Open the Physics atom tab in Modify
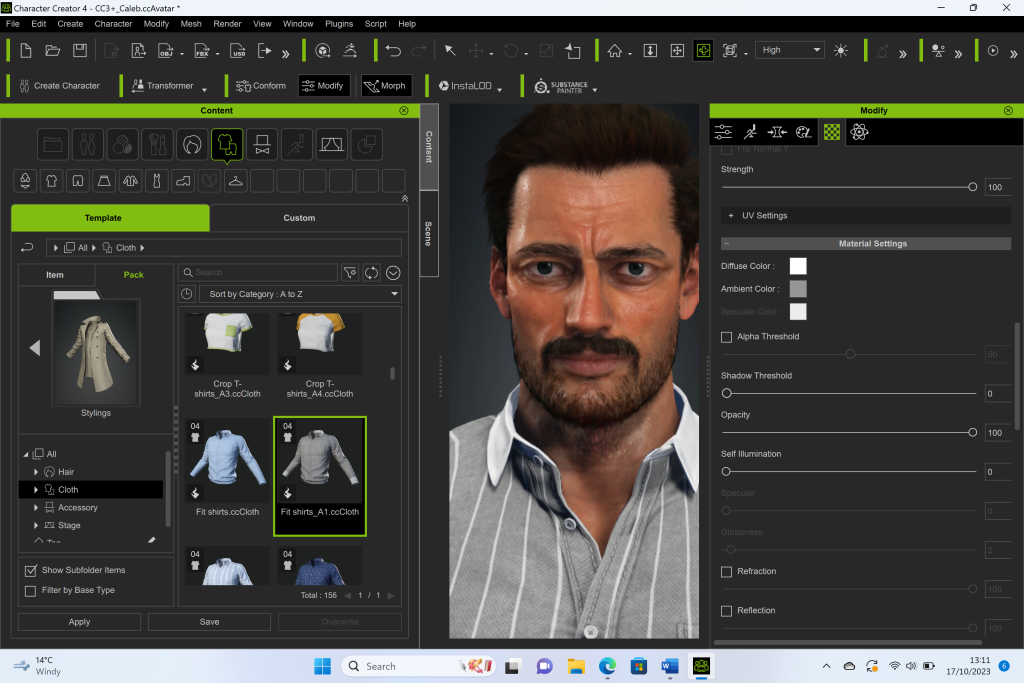 click(x=859, y=132)
